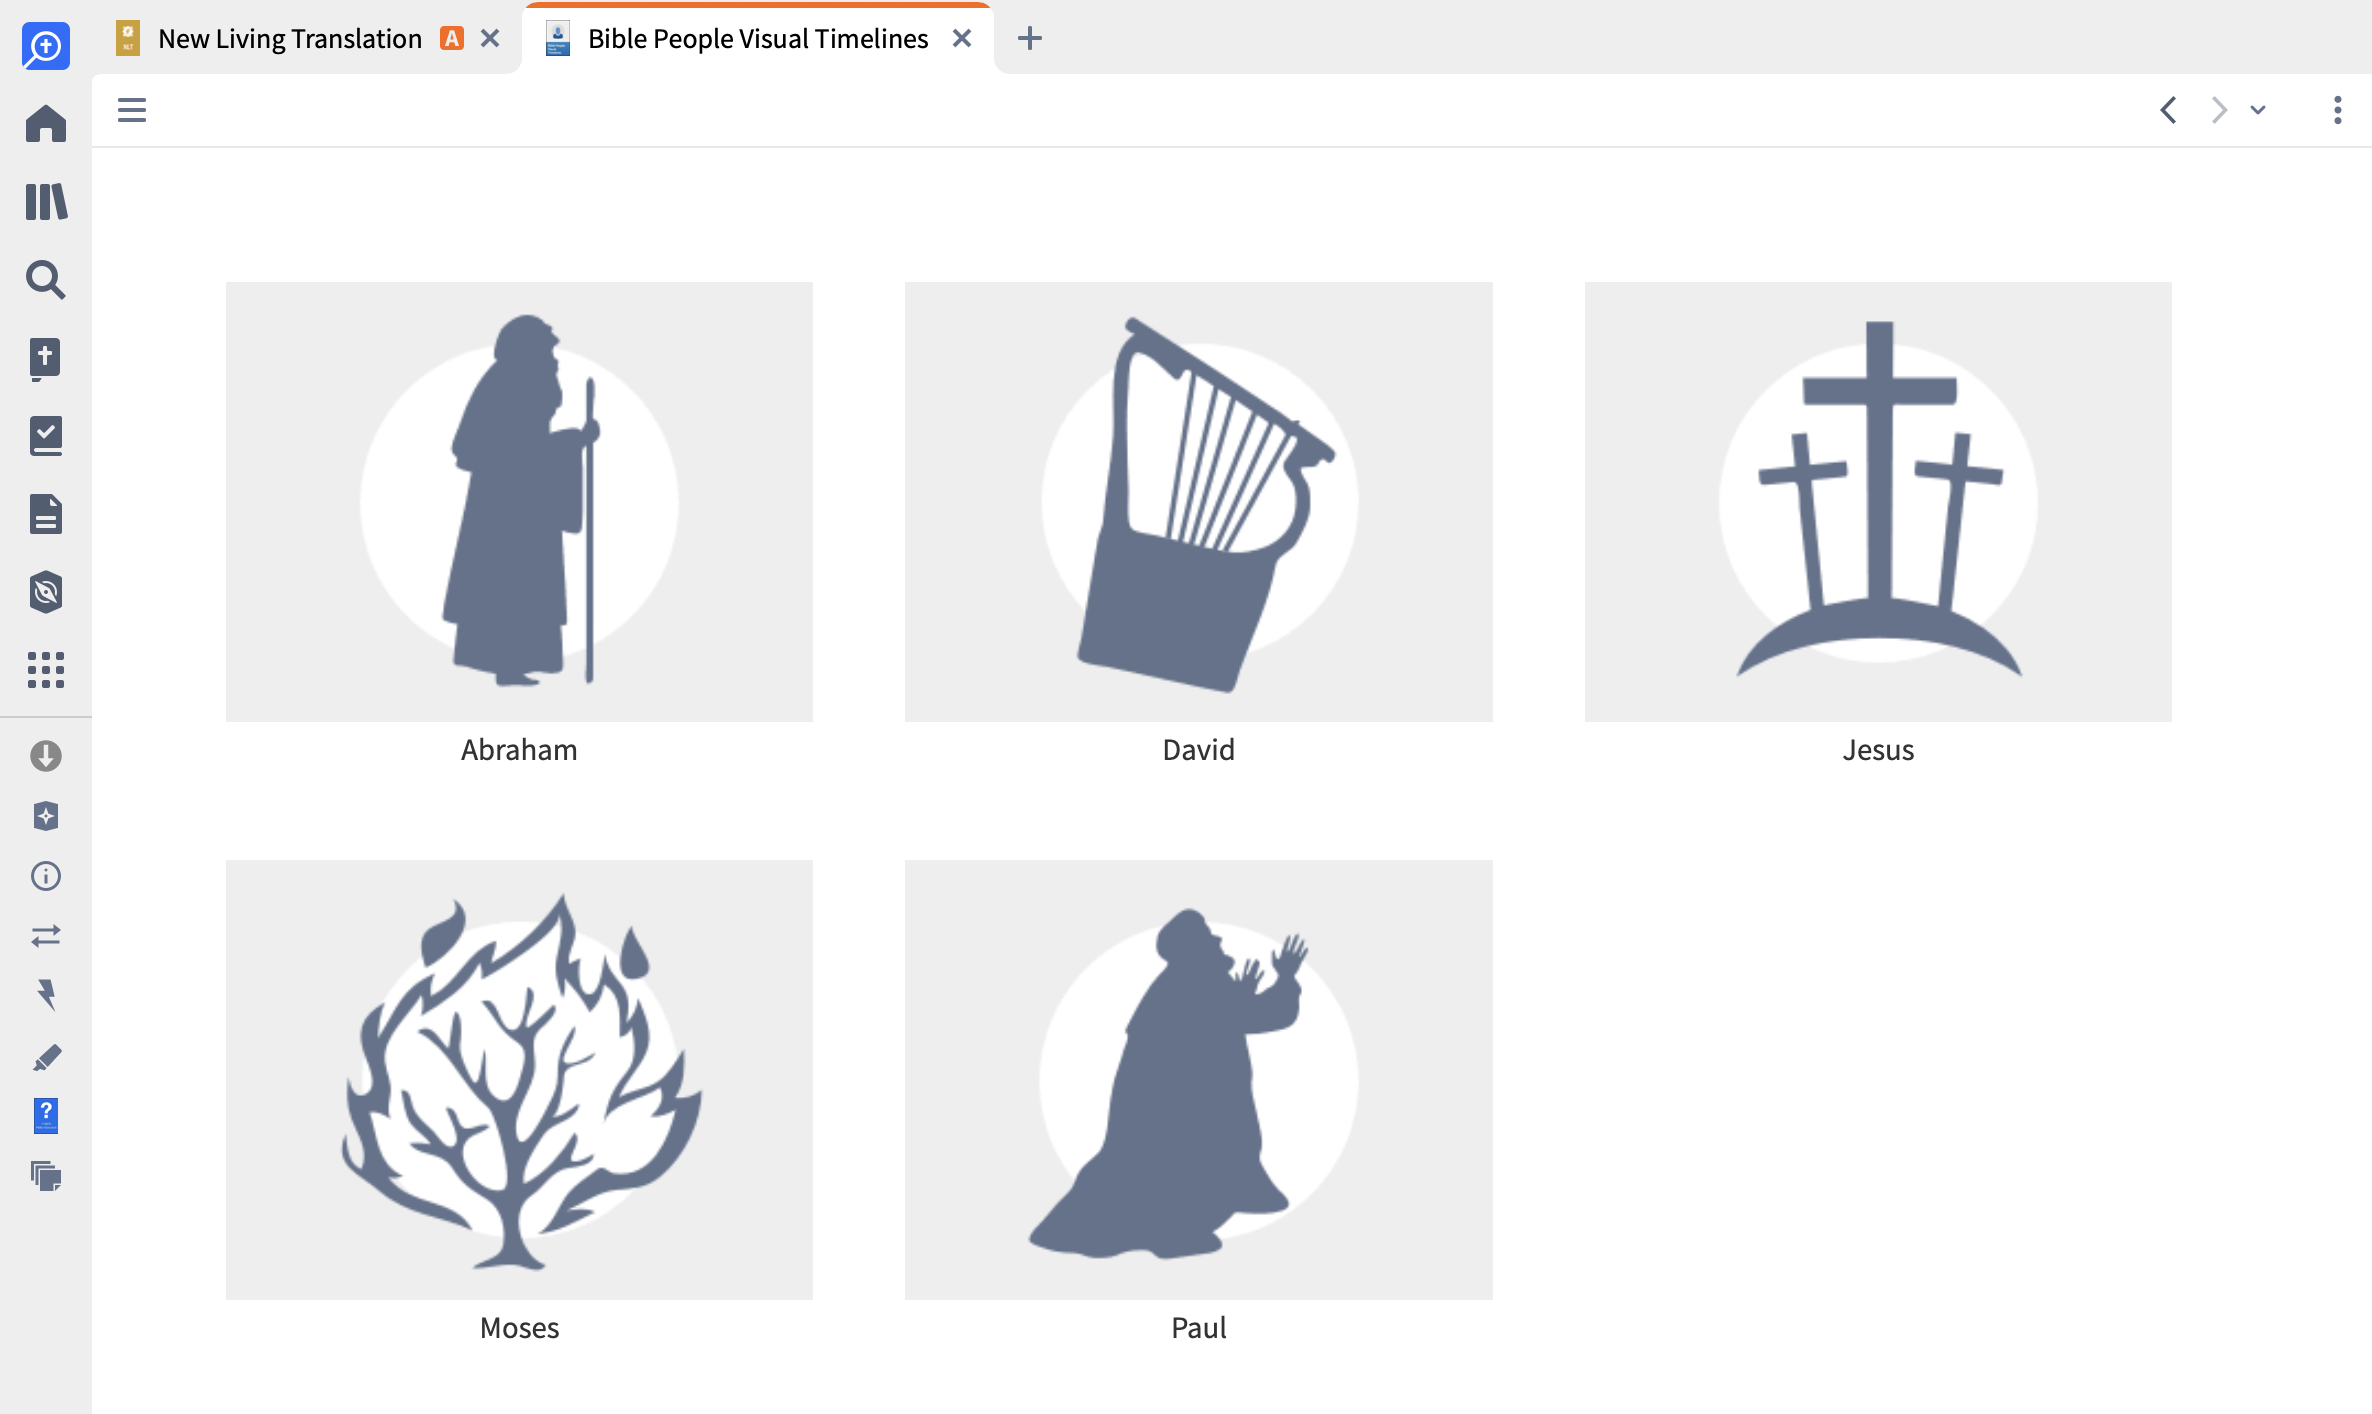Open the checklist book sidebar icon
2372x1414 pixels.
46,436
